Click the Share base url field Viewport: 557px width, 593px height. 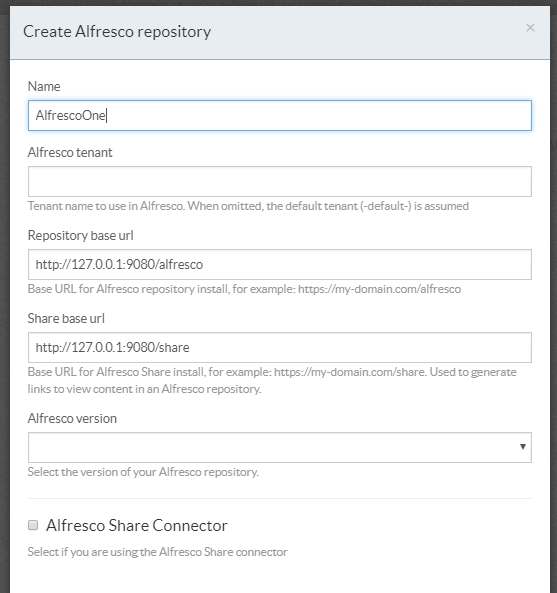click(x=280, y=348)
